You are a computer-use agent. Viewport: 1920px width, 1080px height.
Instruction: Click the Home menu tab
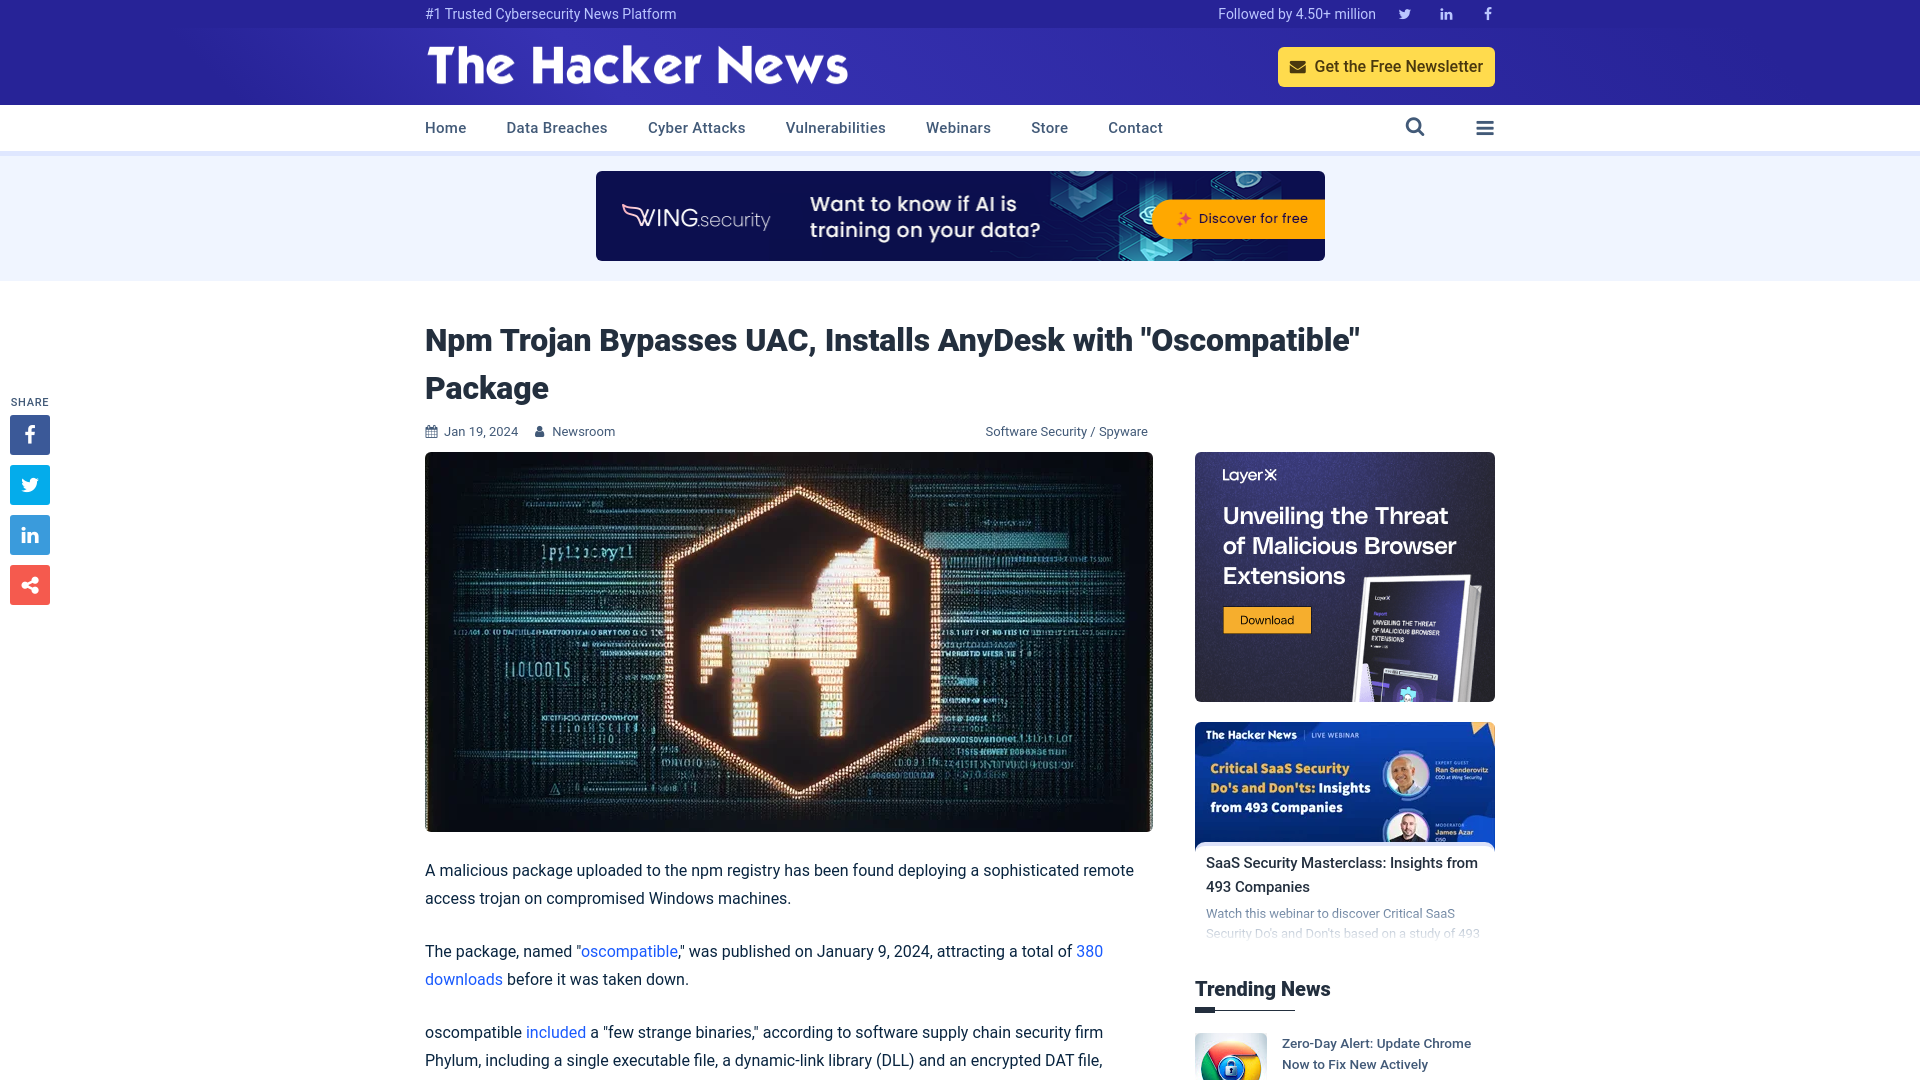pyautogui.click(x=444, y=127)
